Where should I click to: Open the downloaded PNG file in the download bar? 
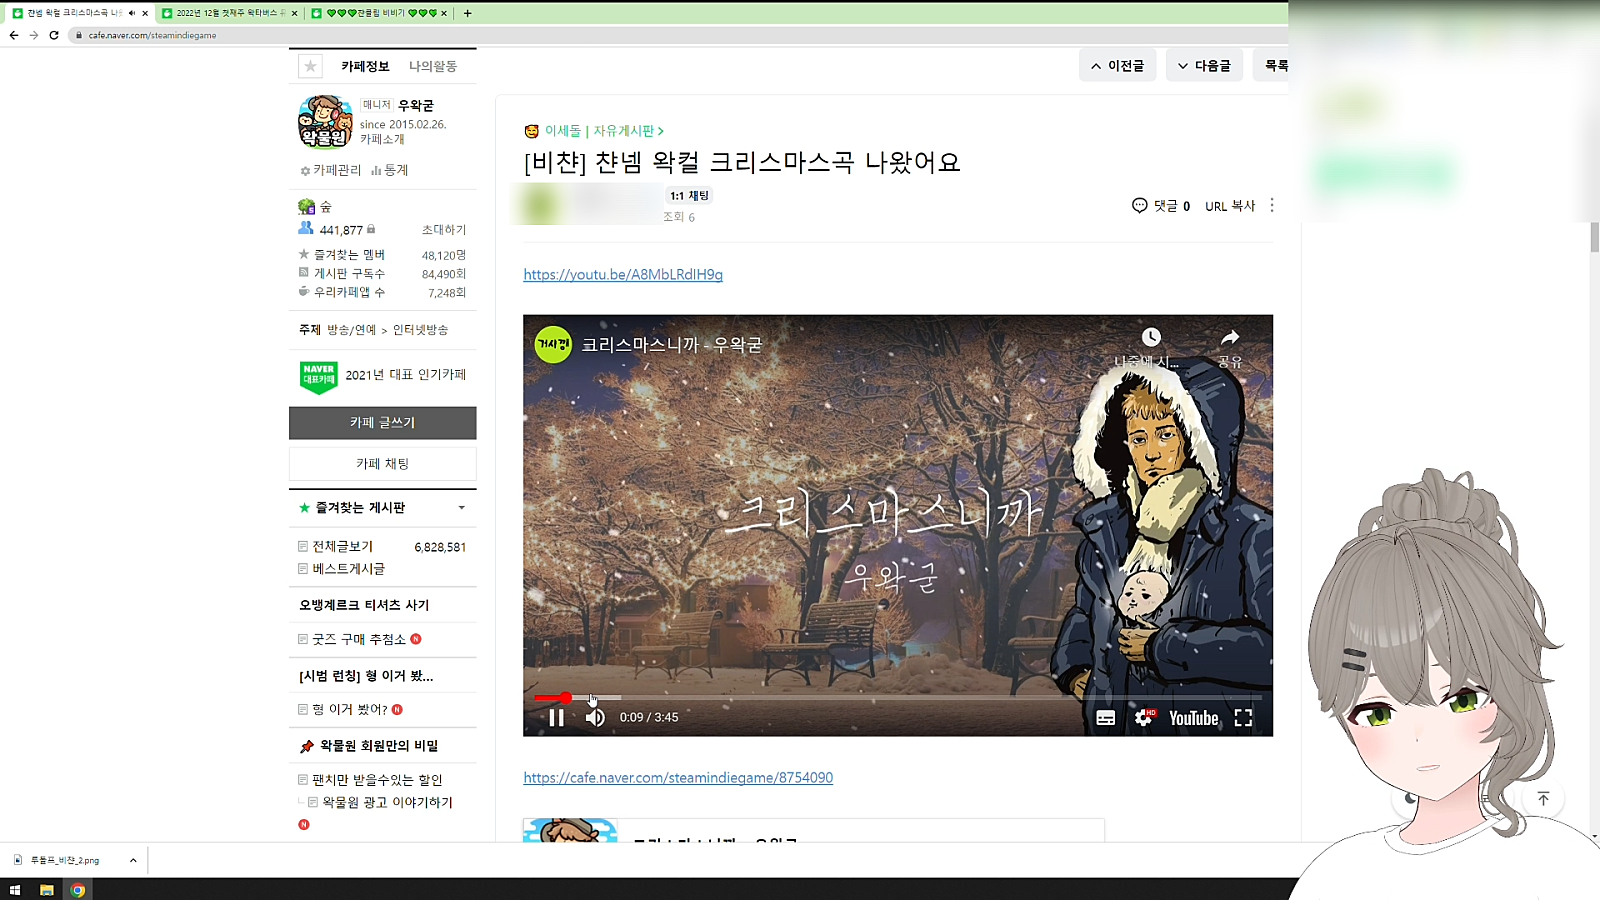pyautogui.click(x=66, y=860)
